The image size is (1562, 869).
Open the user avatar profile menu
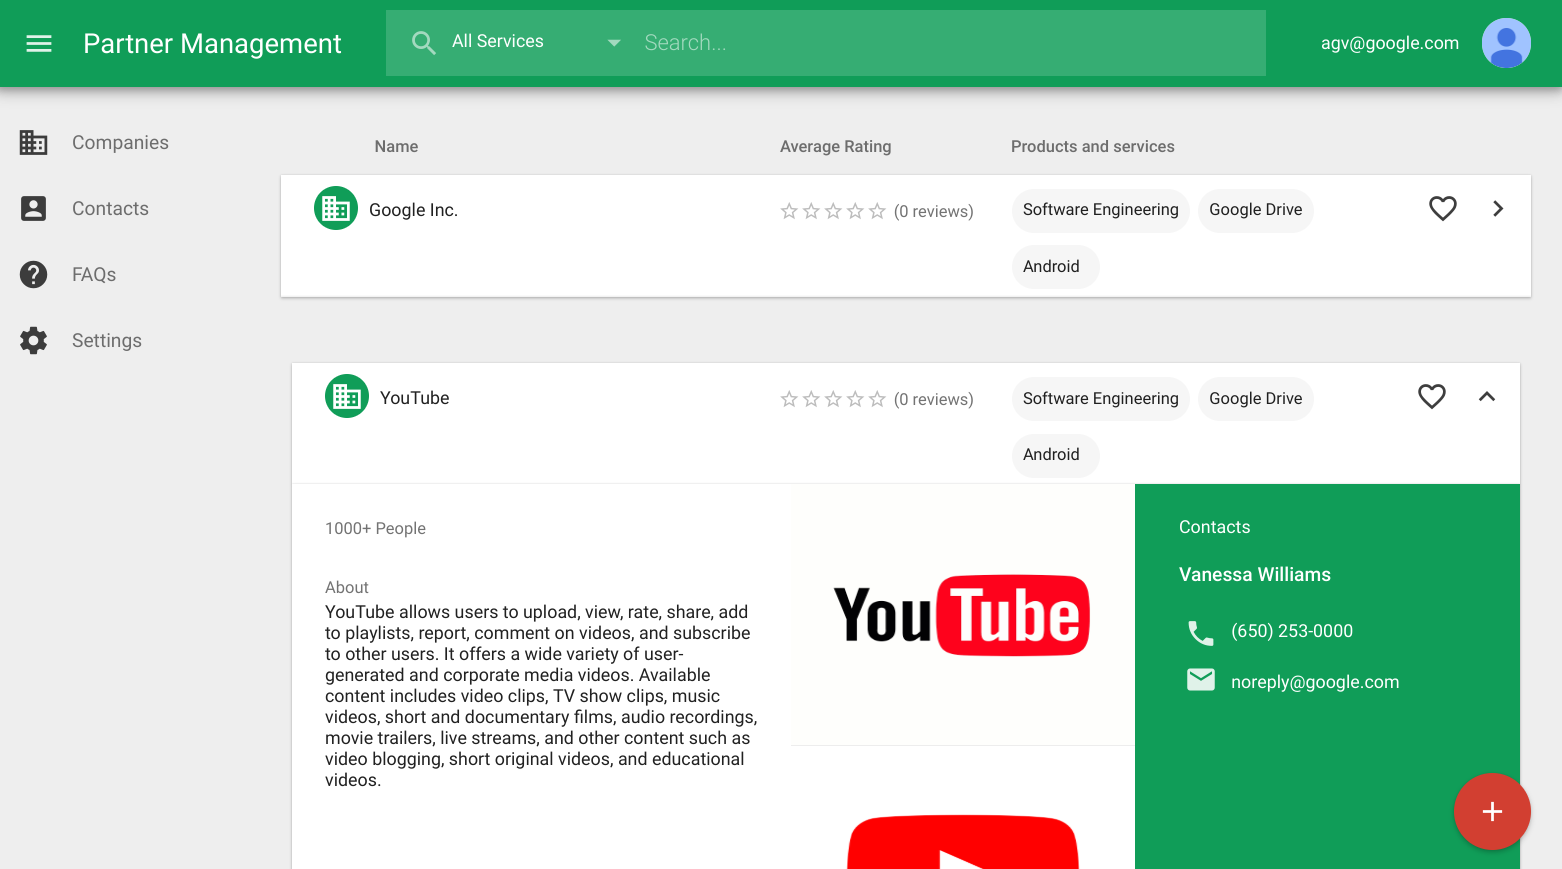click(1506, 43)
